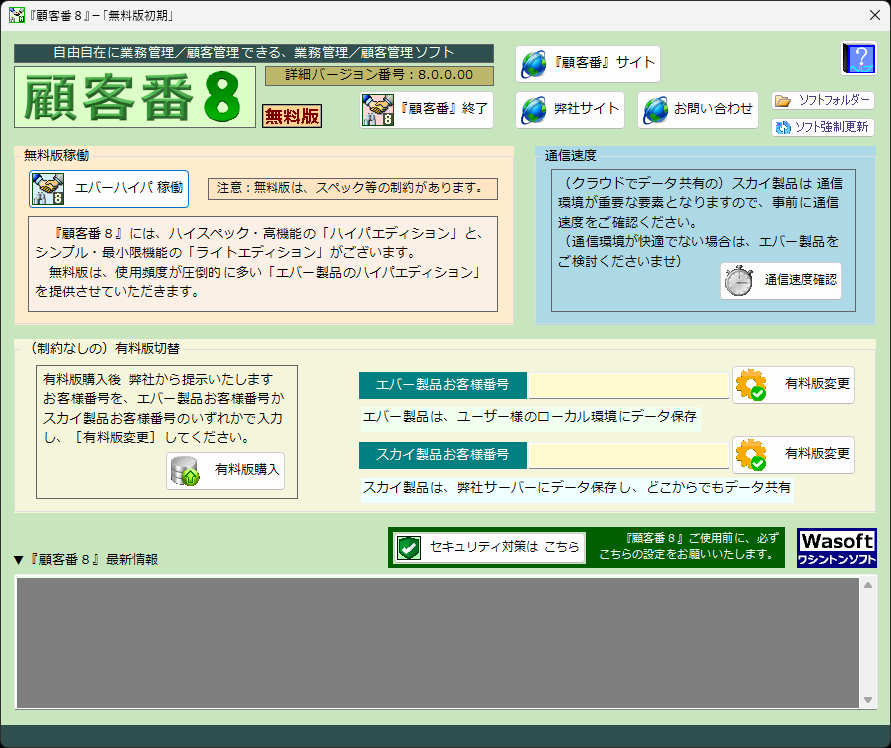Open the 『顧客番』サイト globe button
Viewport: 891px width, 748px height.
(x=588, y=64)
